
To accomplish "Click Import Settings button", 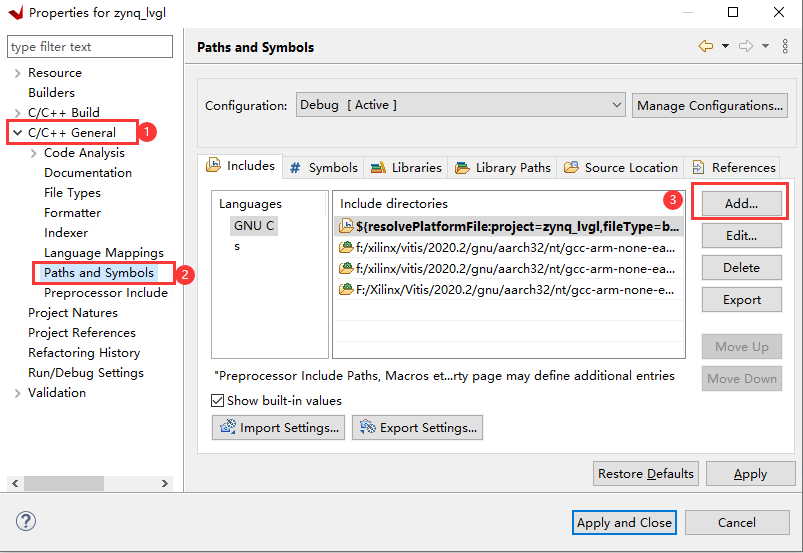I will (278, 428).
